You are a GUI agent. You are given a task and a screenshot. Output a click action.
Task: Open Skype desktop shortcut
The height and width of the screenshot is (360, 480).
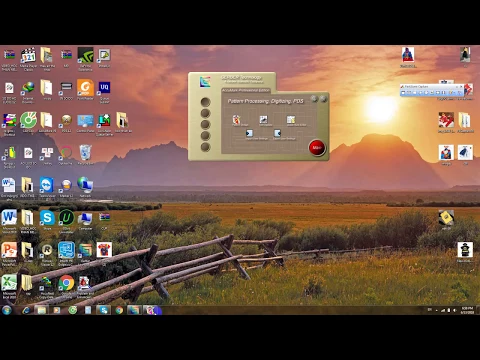(x=47, y=219)
